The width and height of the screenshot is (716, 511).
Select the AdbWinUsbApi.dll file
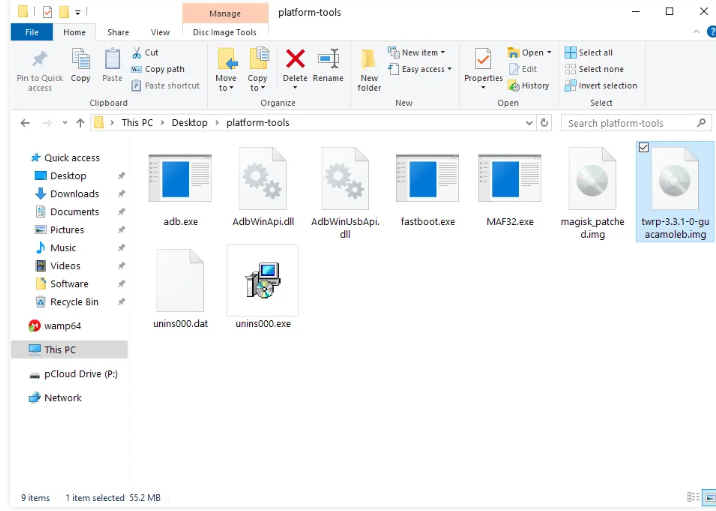345,193
